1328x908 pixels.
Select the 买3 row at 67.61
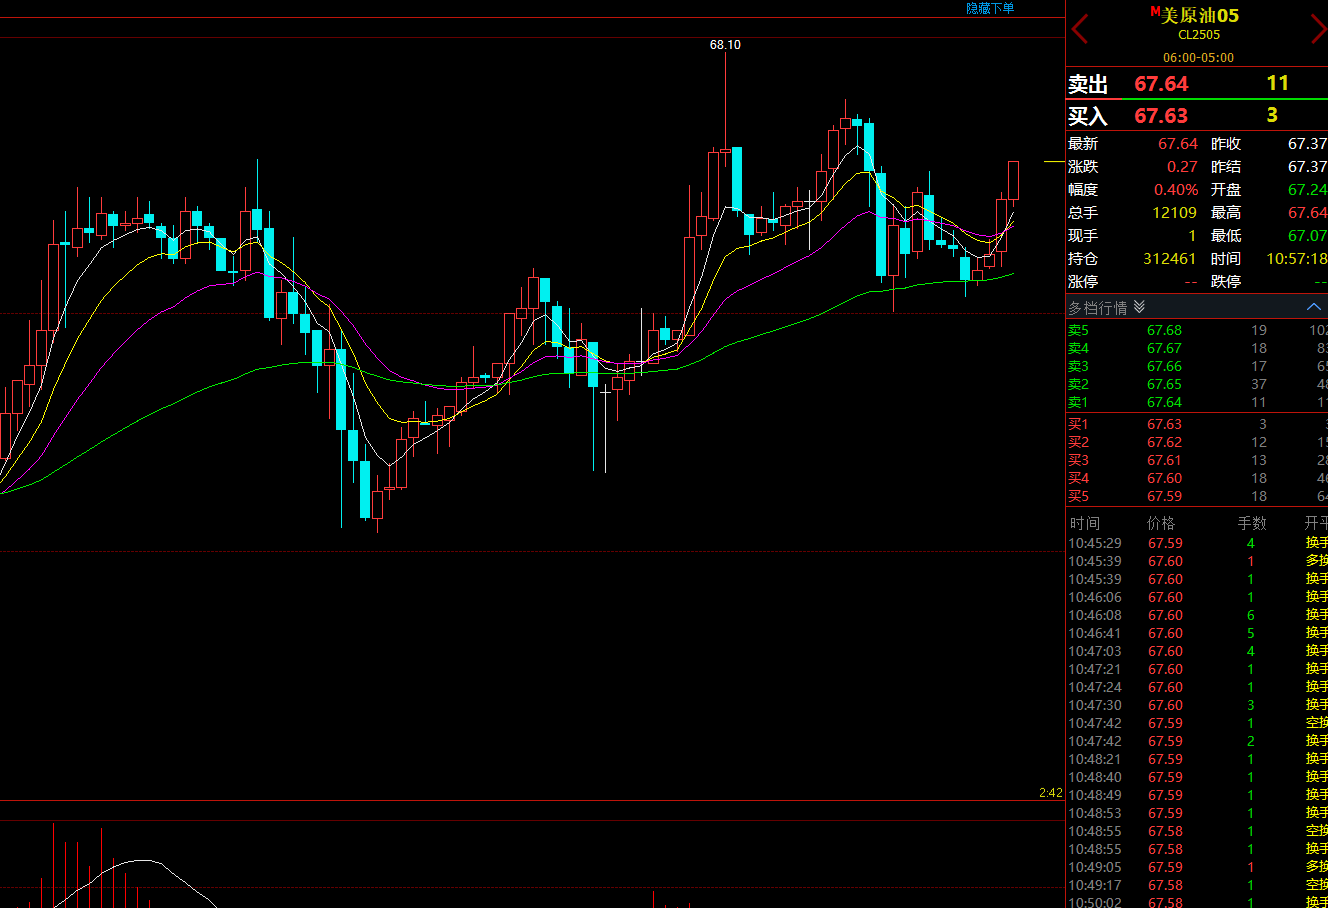1197,460
